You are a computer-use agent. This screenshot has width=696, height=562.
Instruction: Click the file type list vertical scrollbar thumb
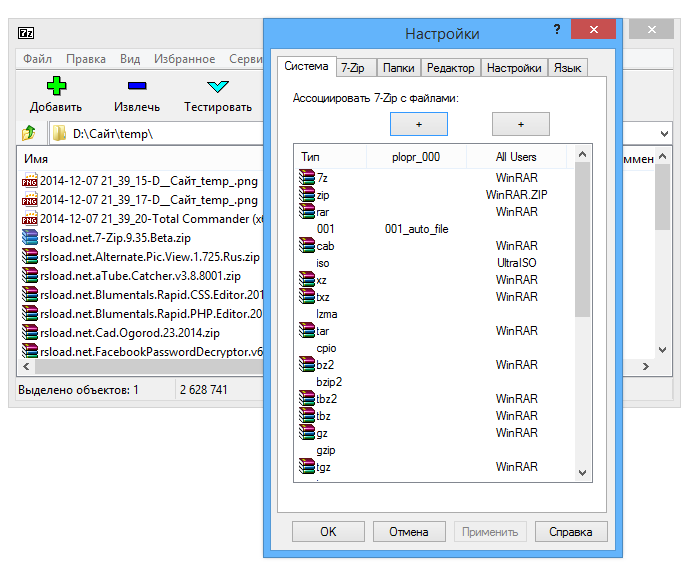582,239
